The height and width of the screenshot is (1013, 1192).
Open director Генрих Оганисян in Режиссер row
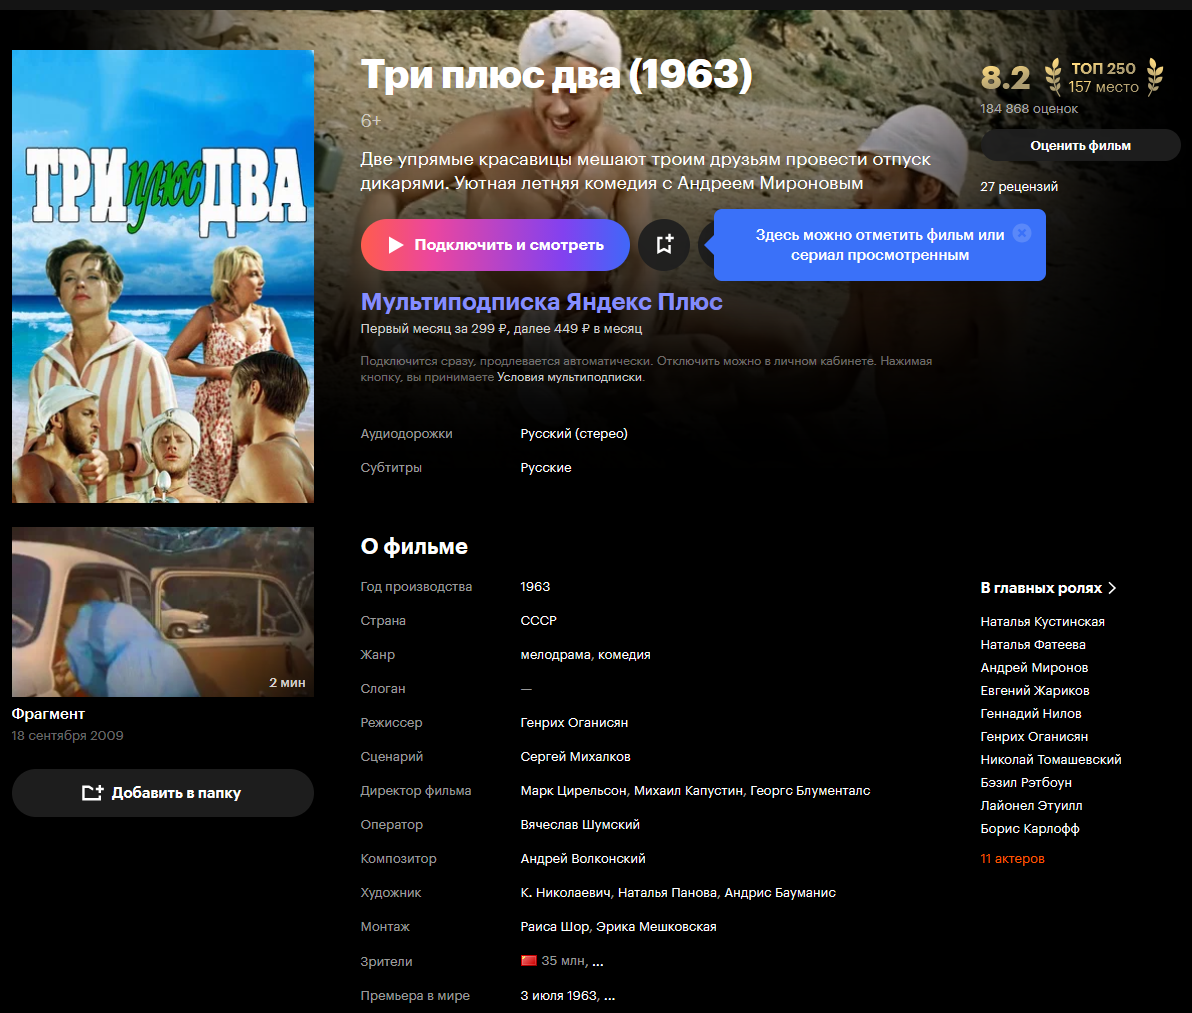coord(574,723)
